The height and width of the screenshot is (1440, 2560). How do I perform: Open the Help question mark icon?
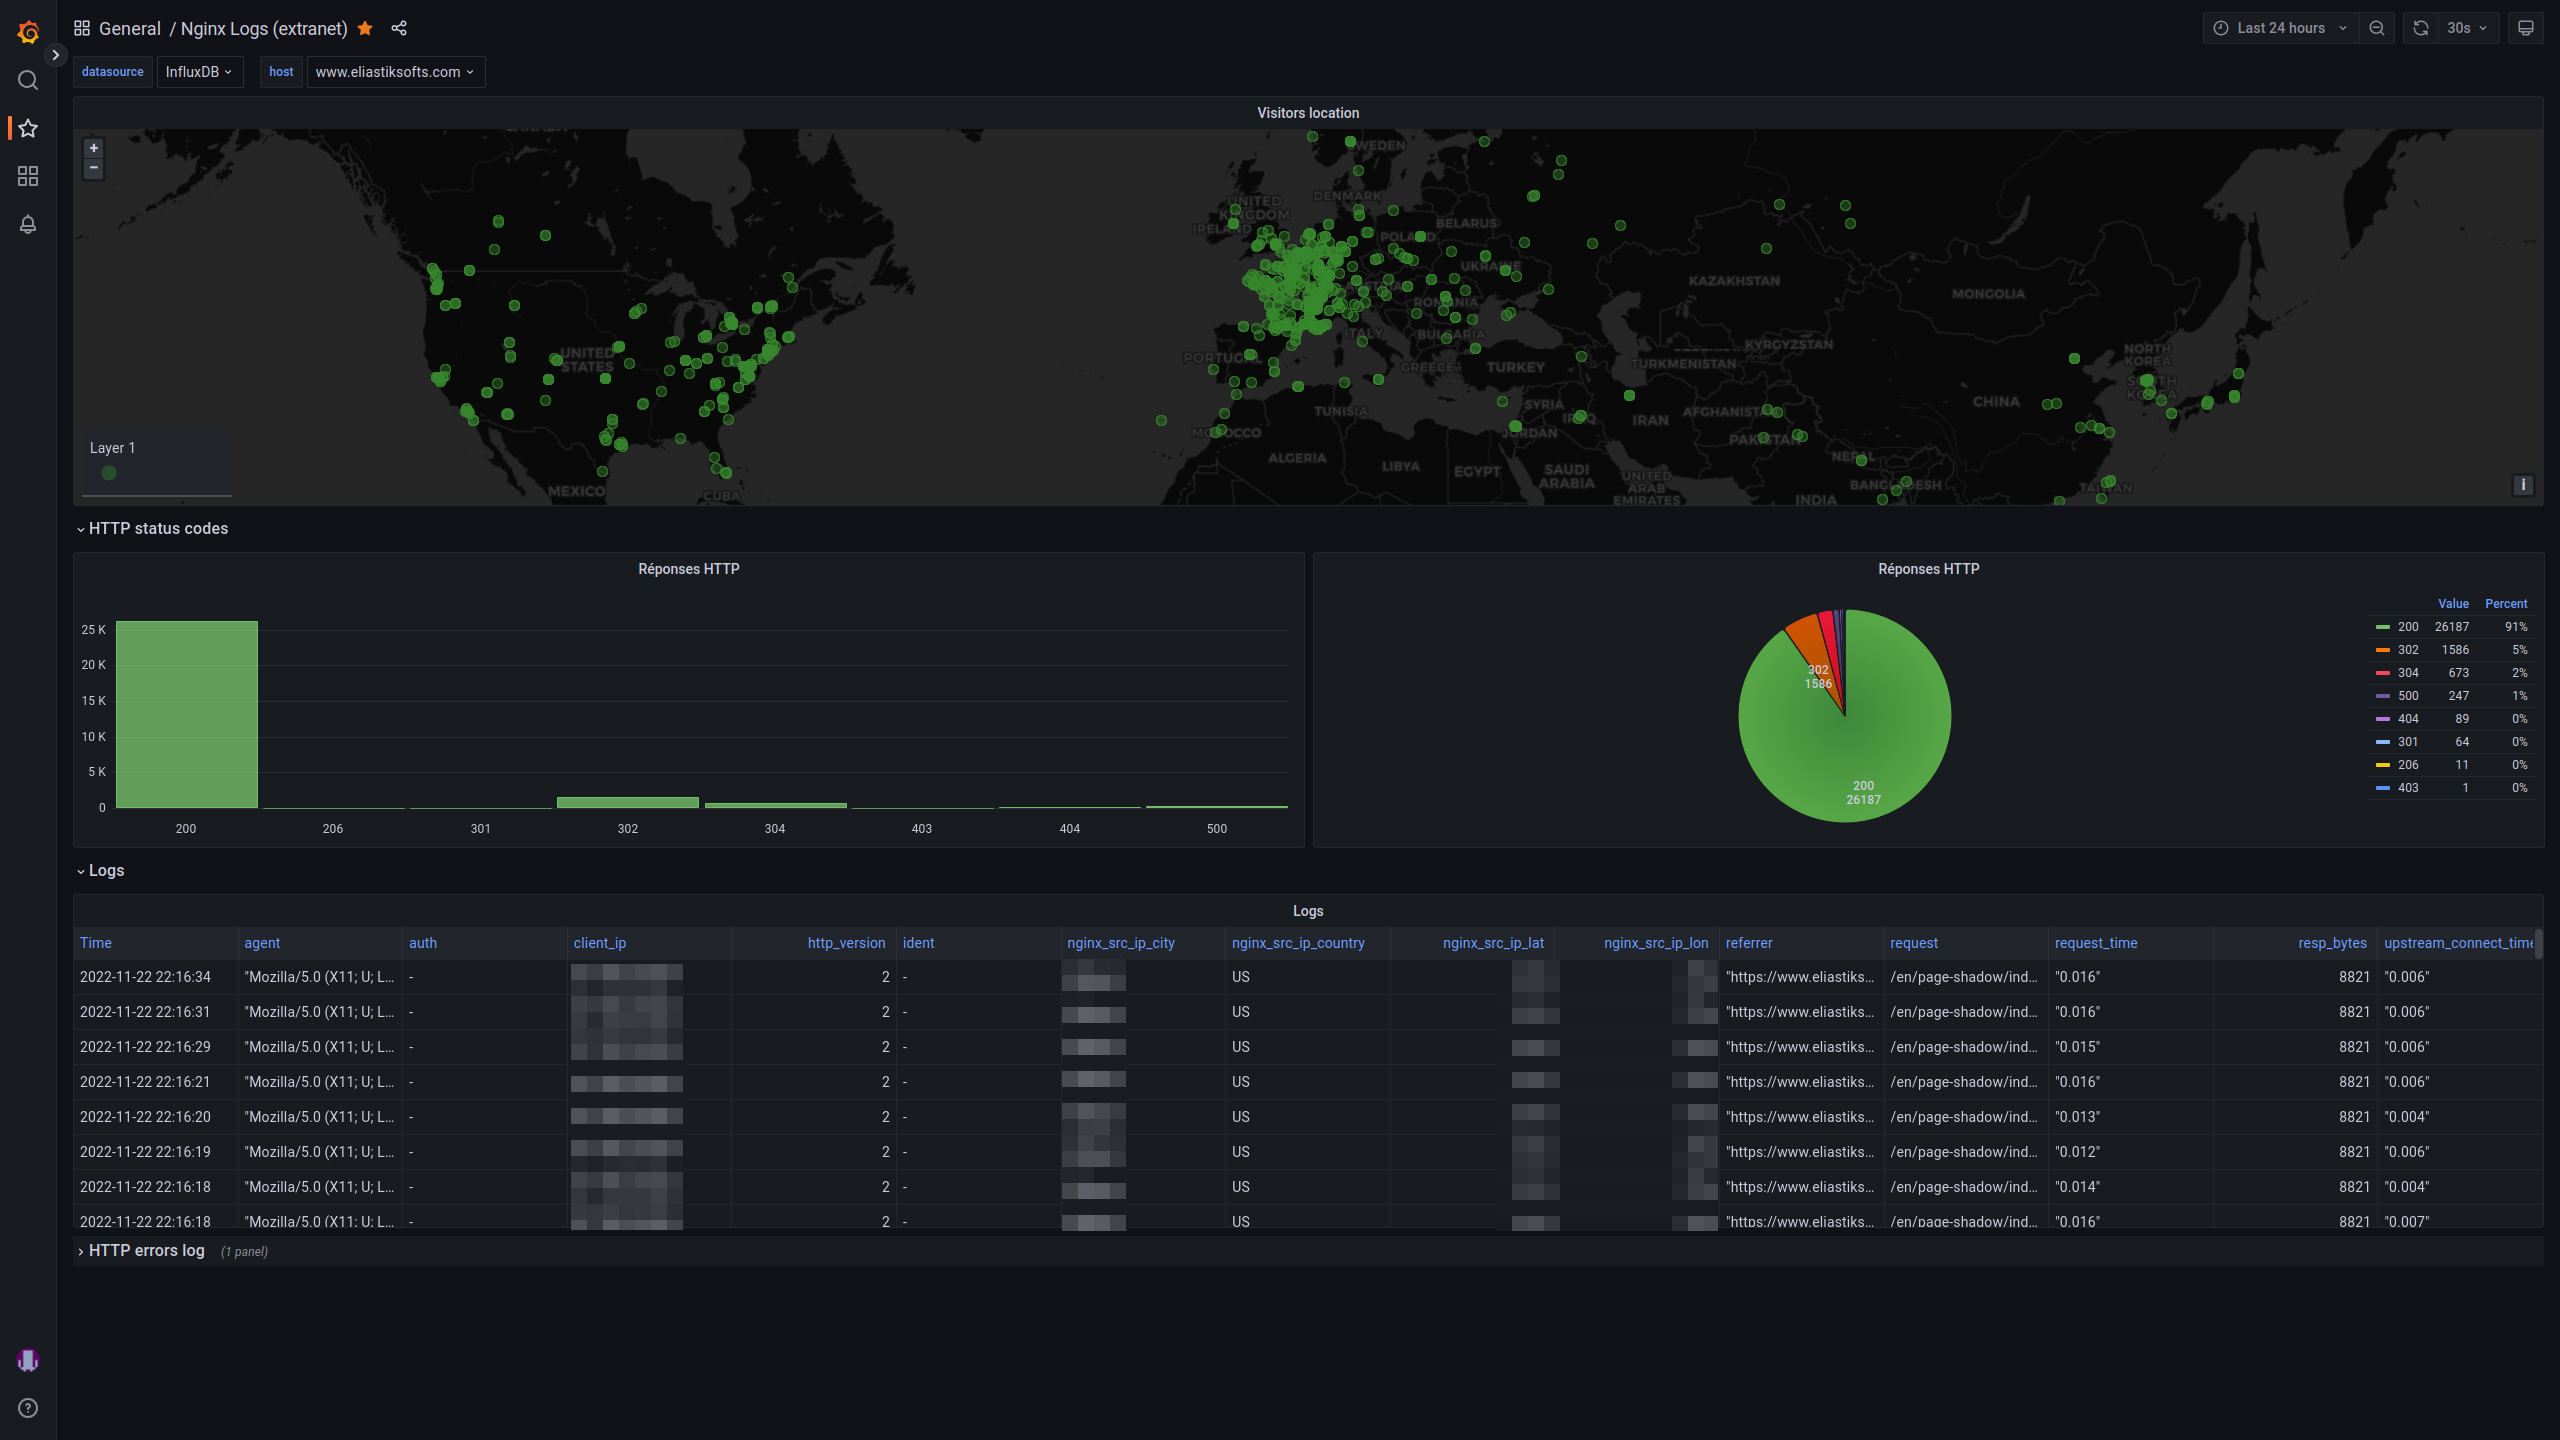(28, 1408)
